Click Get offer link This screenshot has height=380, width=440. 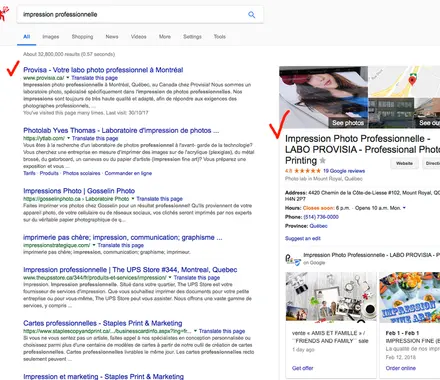click(302, 368)
